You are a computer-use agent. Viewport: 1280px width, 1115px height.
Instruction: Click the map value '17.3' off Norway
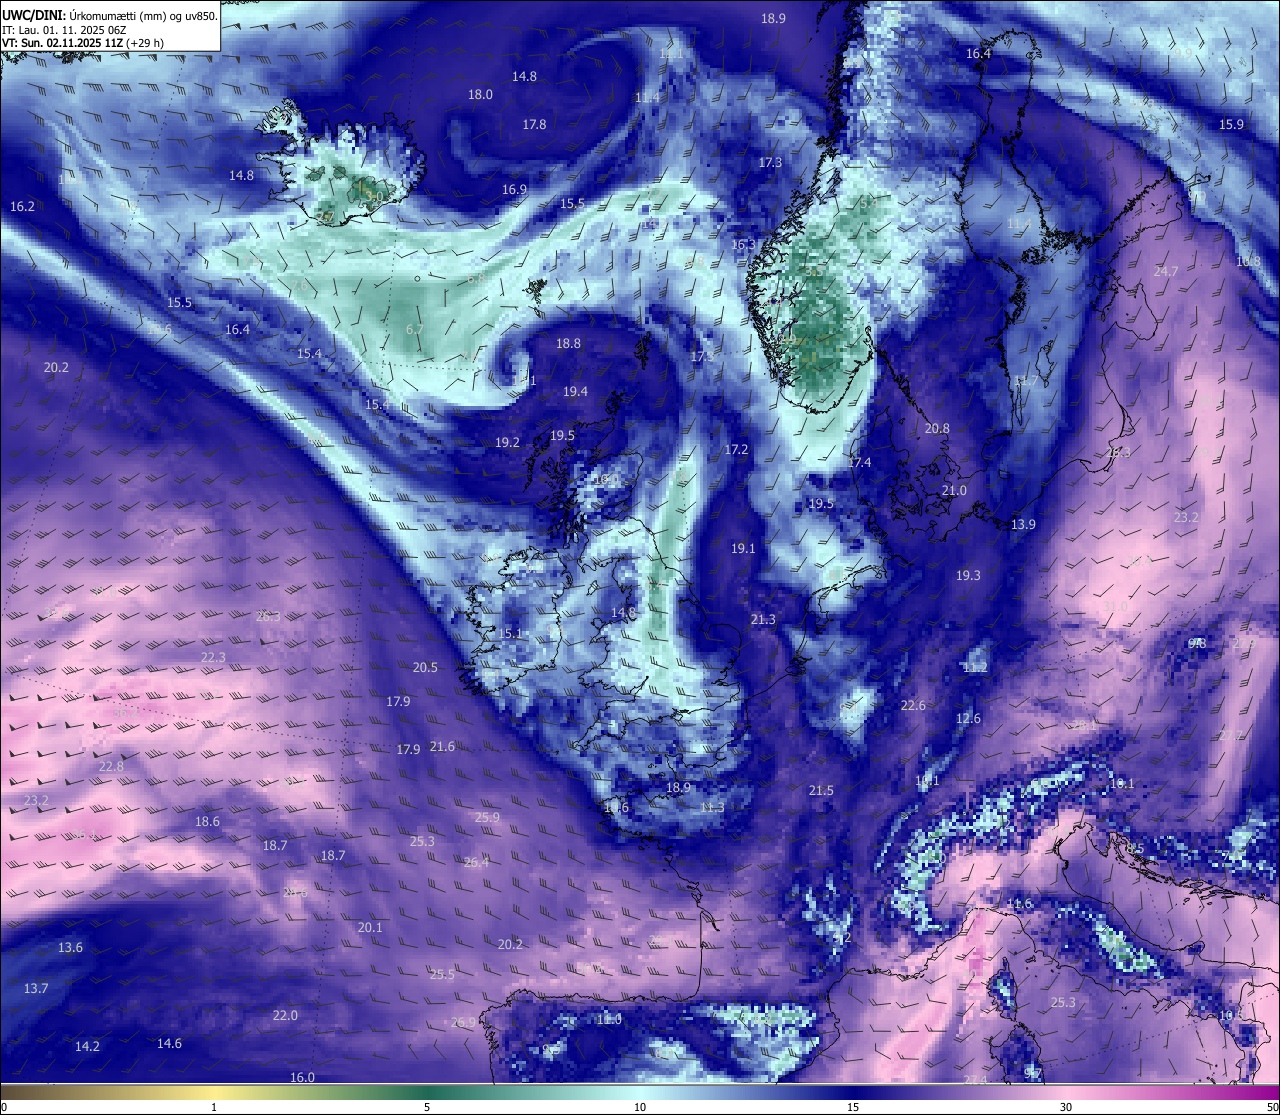(x=770, y=162)
